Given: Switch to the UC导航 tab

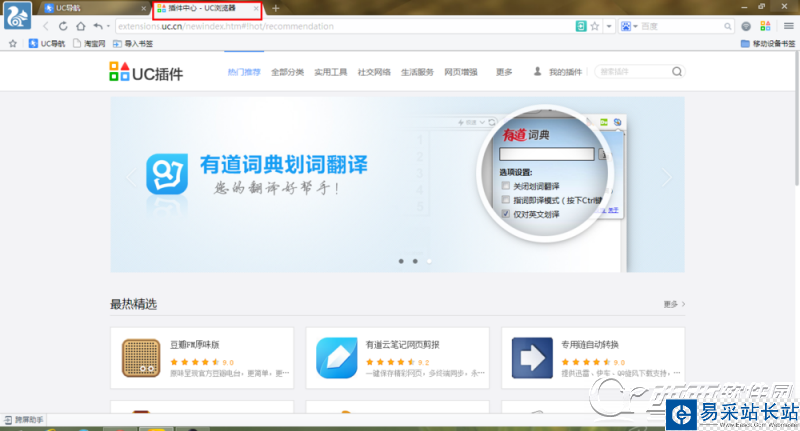Looking at the screenshot, I should 92,8.
